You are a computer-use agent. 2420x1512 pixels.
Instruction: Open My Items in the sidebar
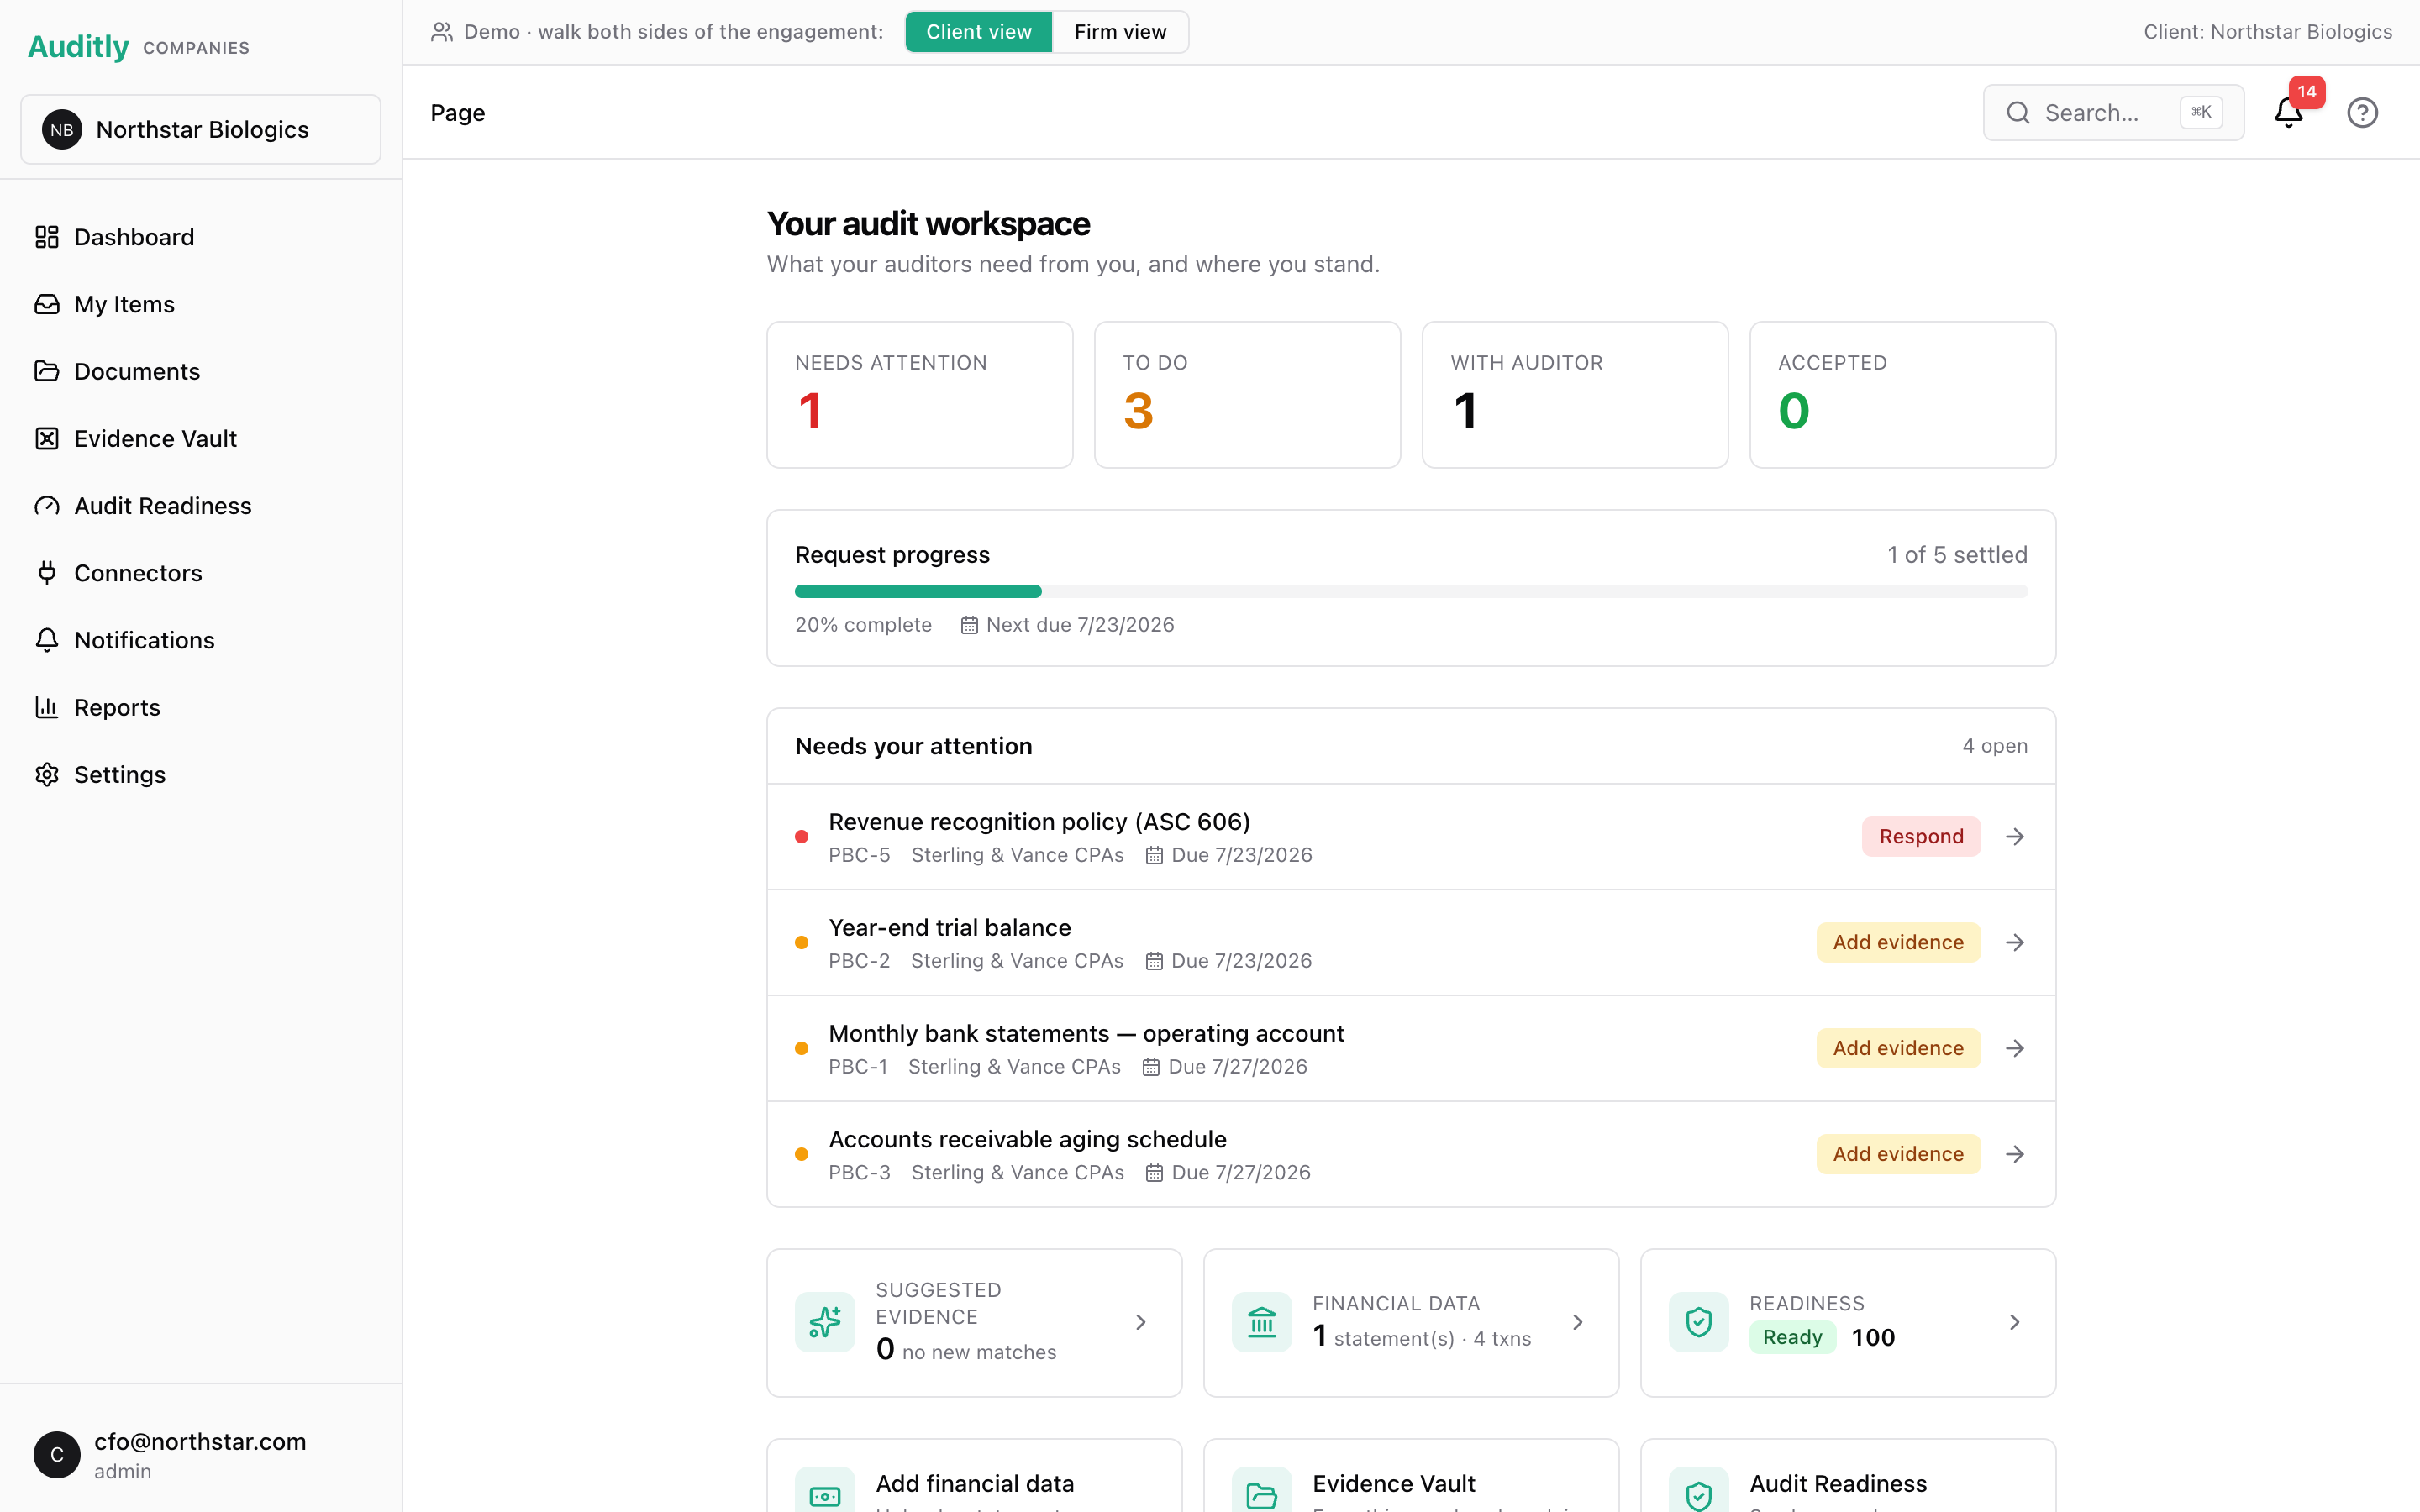pos(201,304)
